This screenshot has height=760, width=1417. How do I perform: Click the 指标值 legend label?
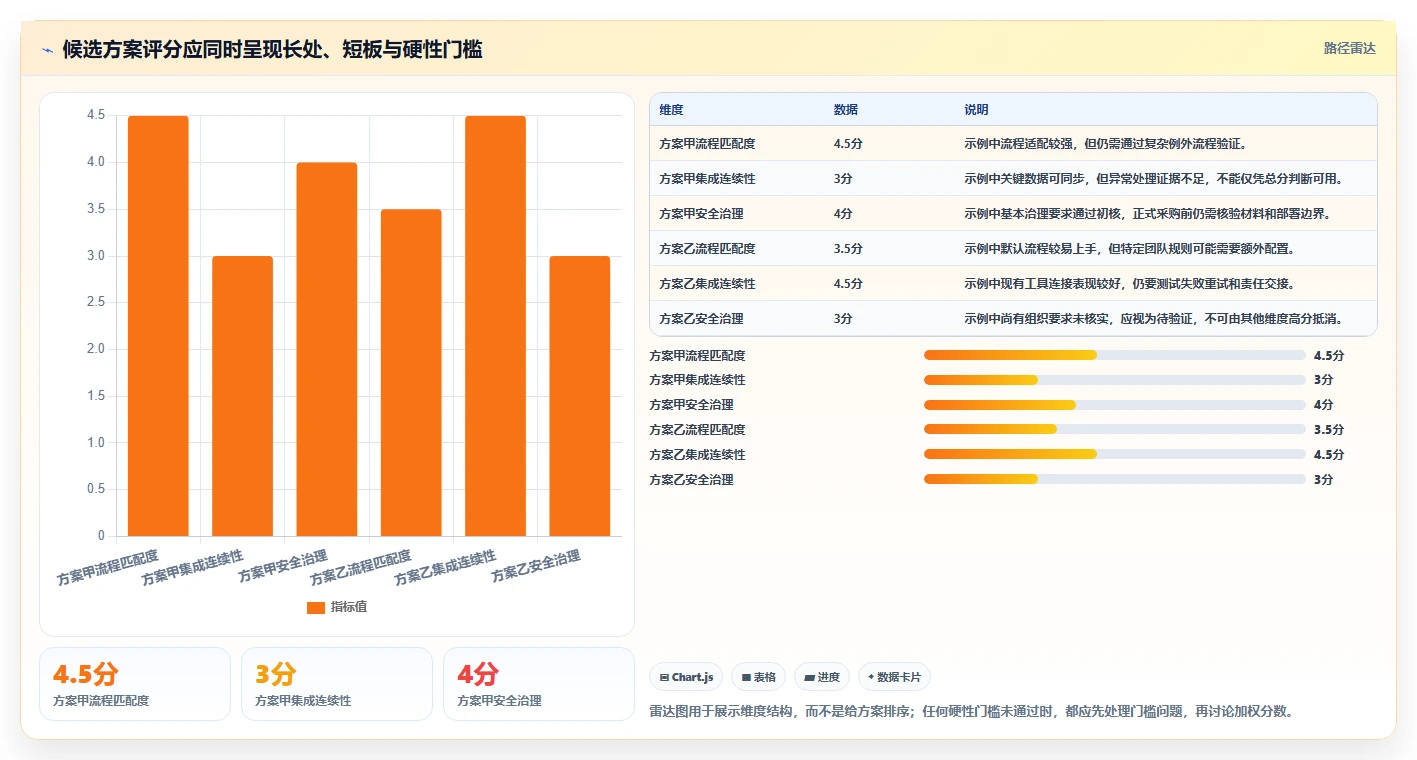349,607
